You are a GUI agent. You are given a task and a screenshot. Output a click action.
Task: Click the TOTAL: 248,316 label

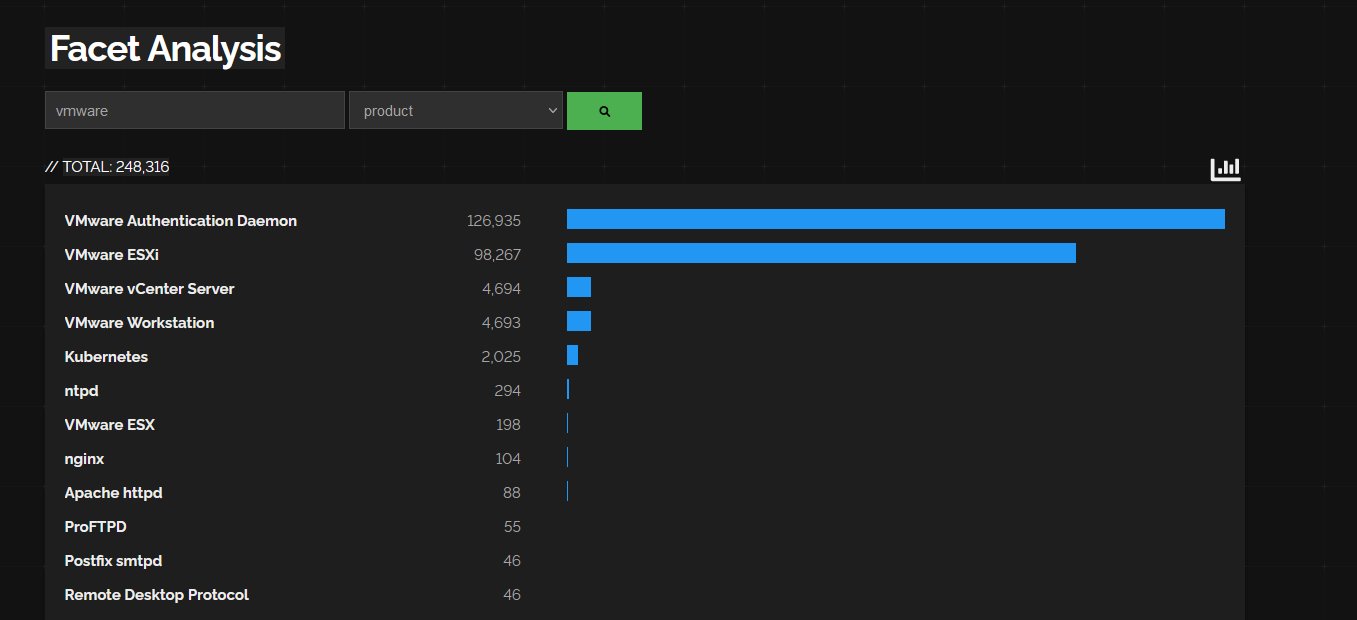coord(116,167)
